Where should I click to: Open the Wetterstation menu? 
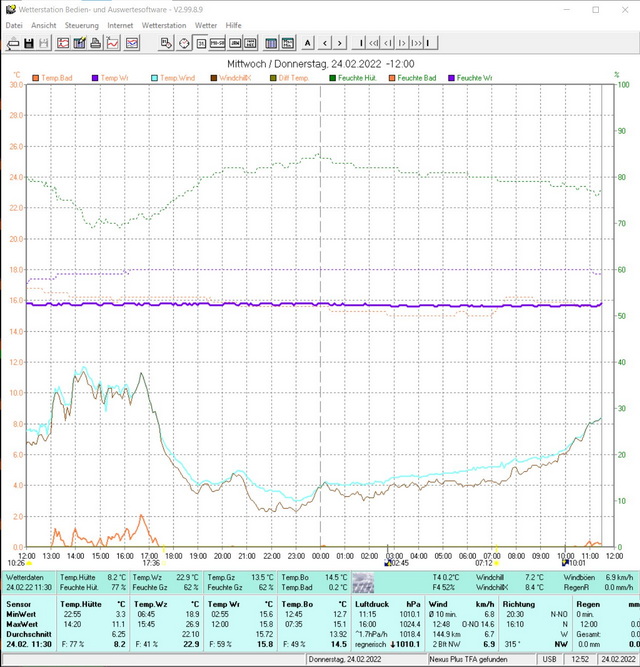pos(163,25)
